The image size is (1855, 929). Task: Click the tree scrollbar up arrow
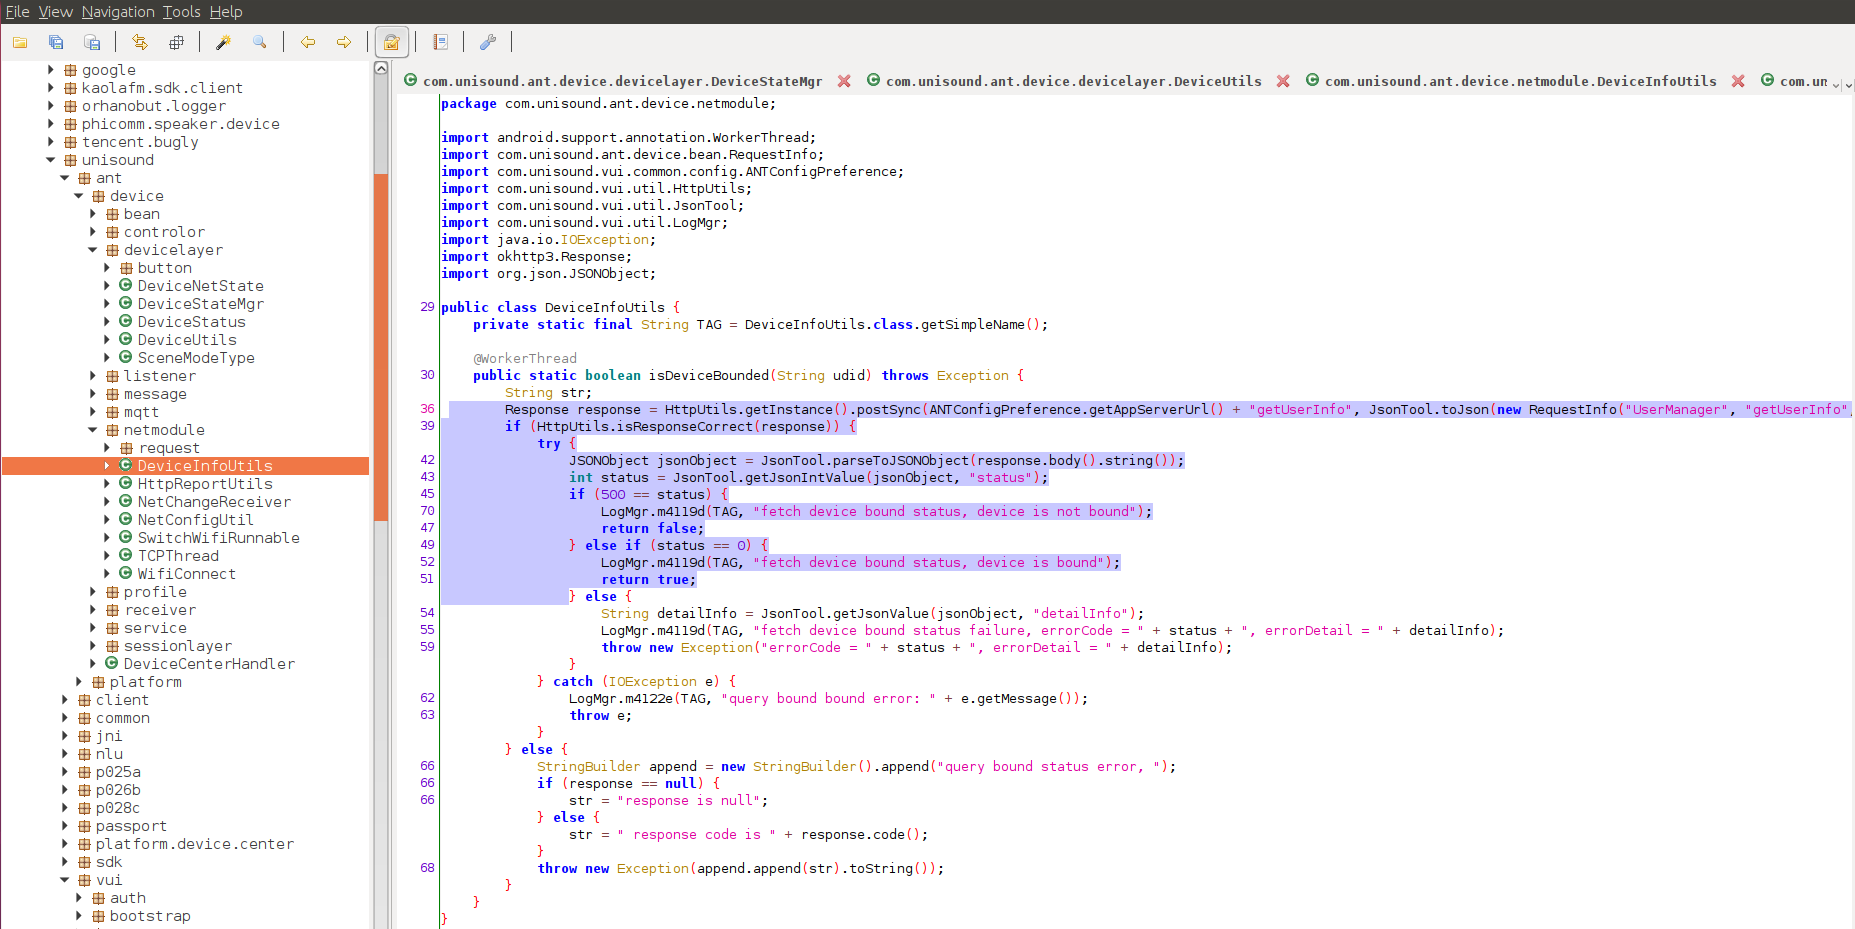pyautogui.click(x=380, y=68)
